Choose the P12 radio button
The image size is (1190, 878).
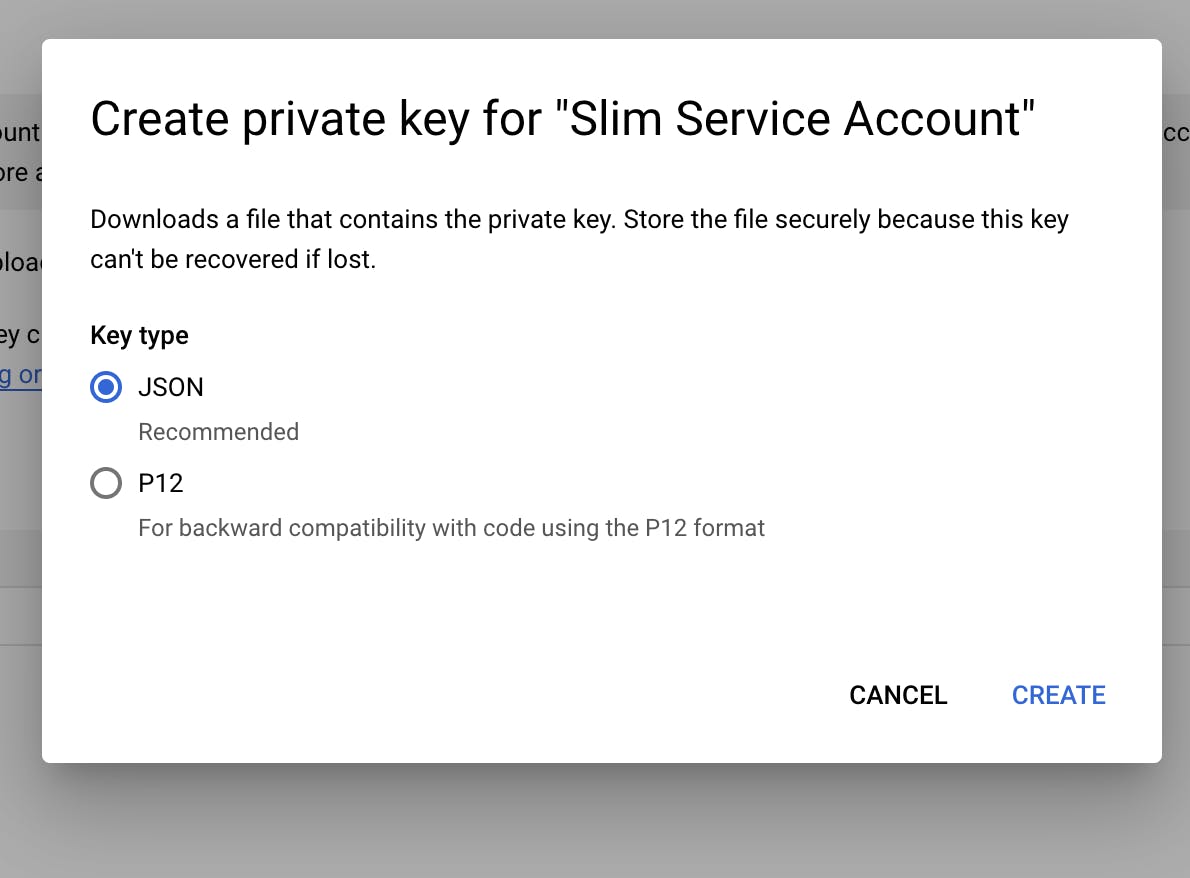(x=106, y=484)
